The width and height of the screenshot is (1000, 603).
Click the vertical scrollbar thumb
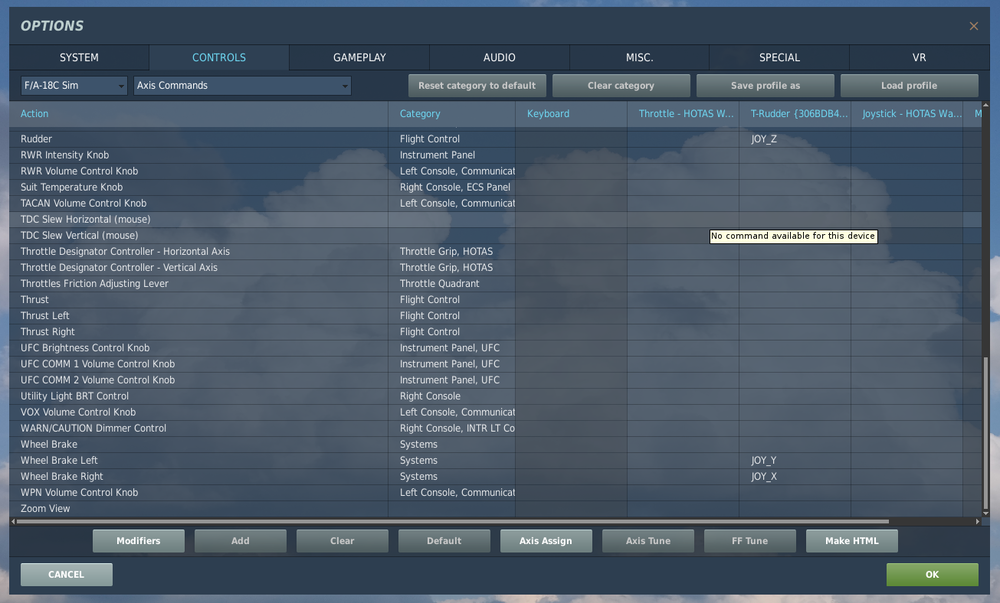[x=985, y=432]
